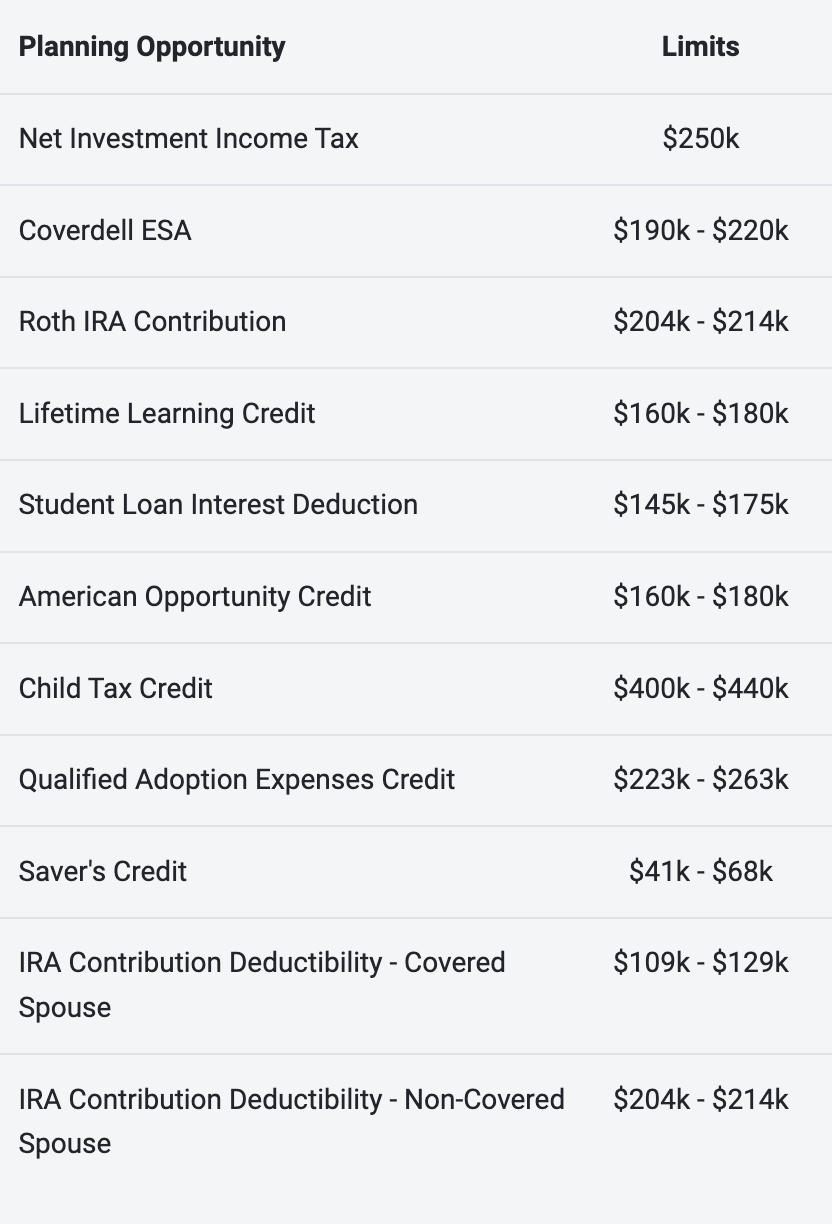Viewport: 832px width, 1224px height.
Task: Select IRA Deductibility Covered Spouse row
Action: [416, 986]
